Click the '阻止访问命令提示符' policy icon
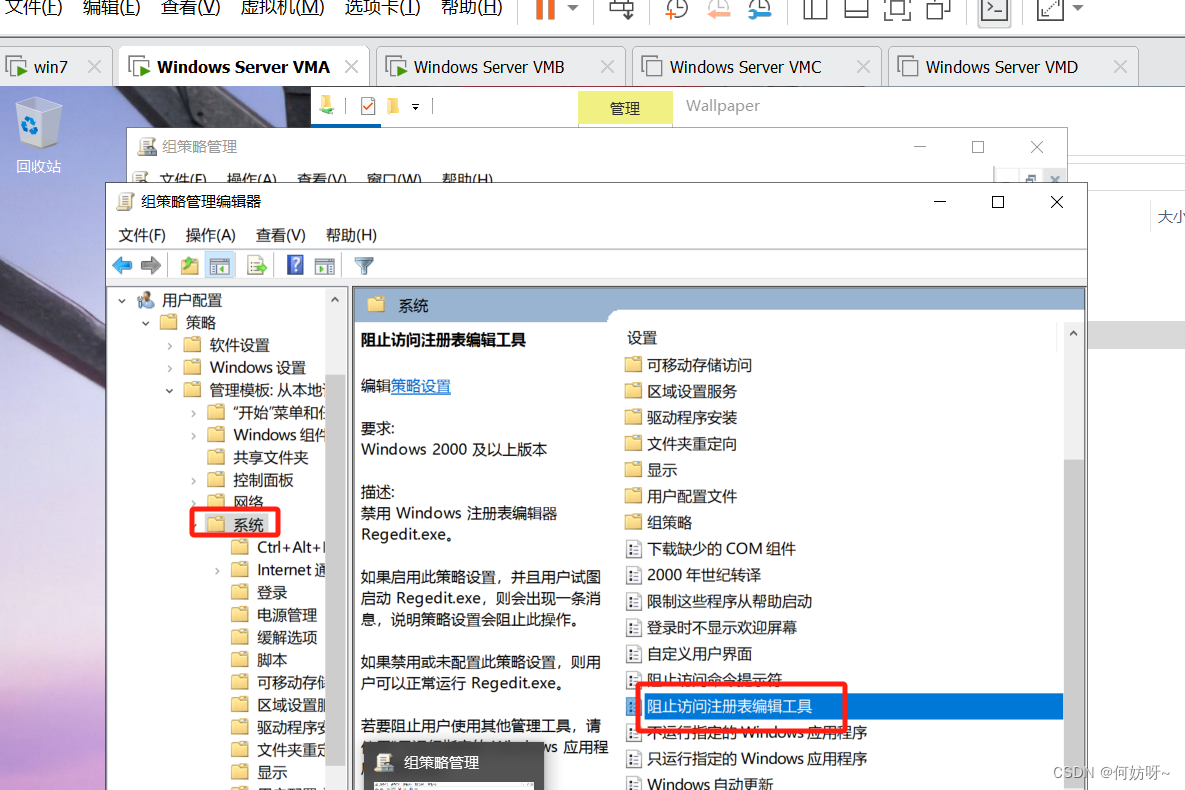 pos(634,680)
